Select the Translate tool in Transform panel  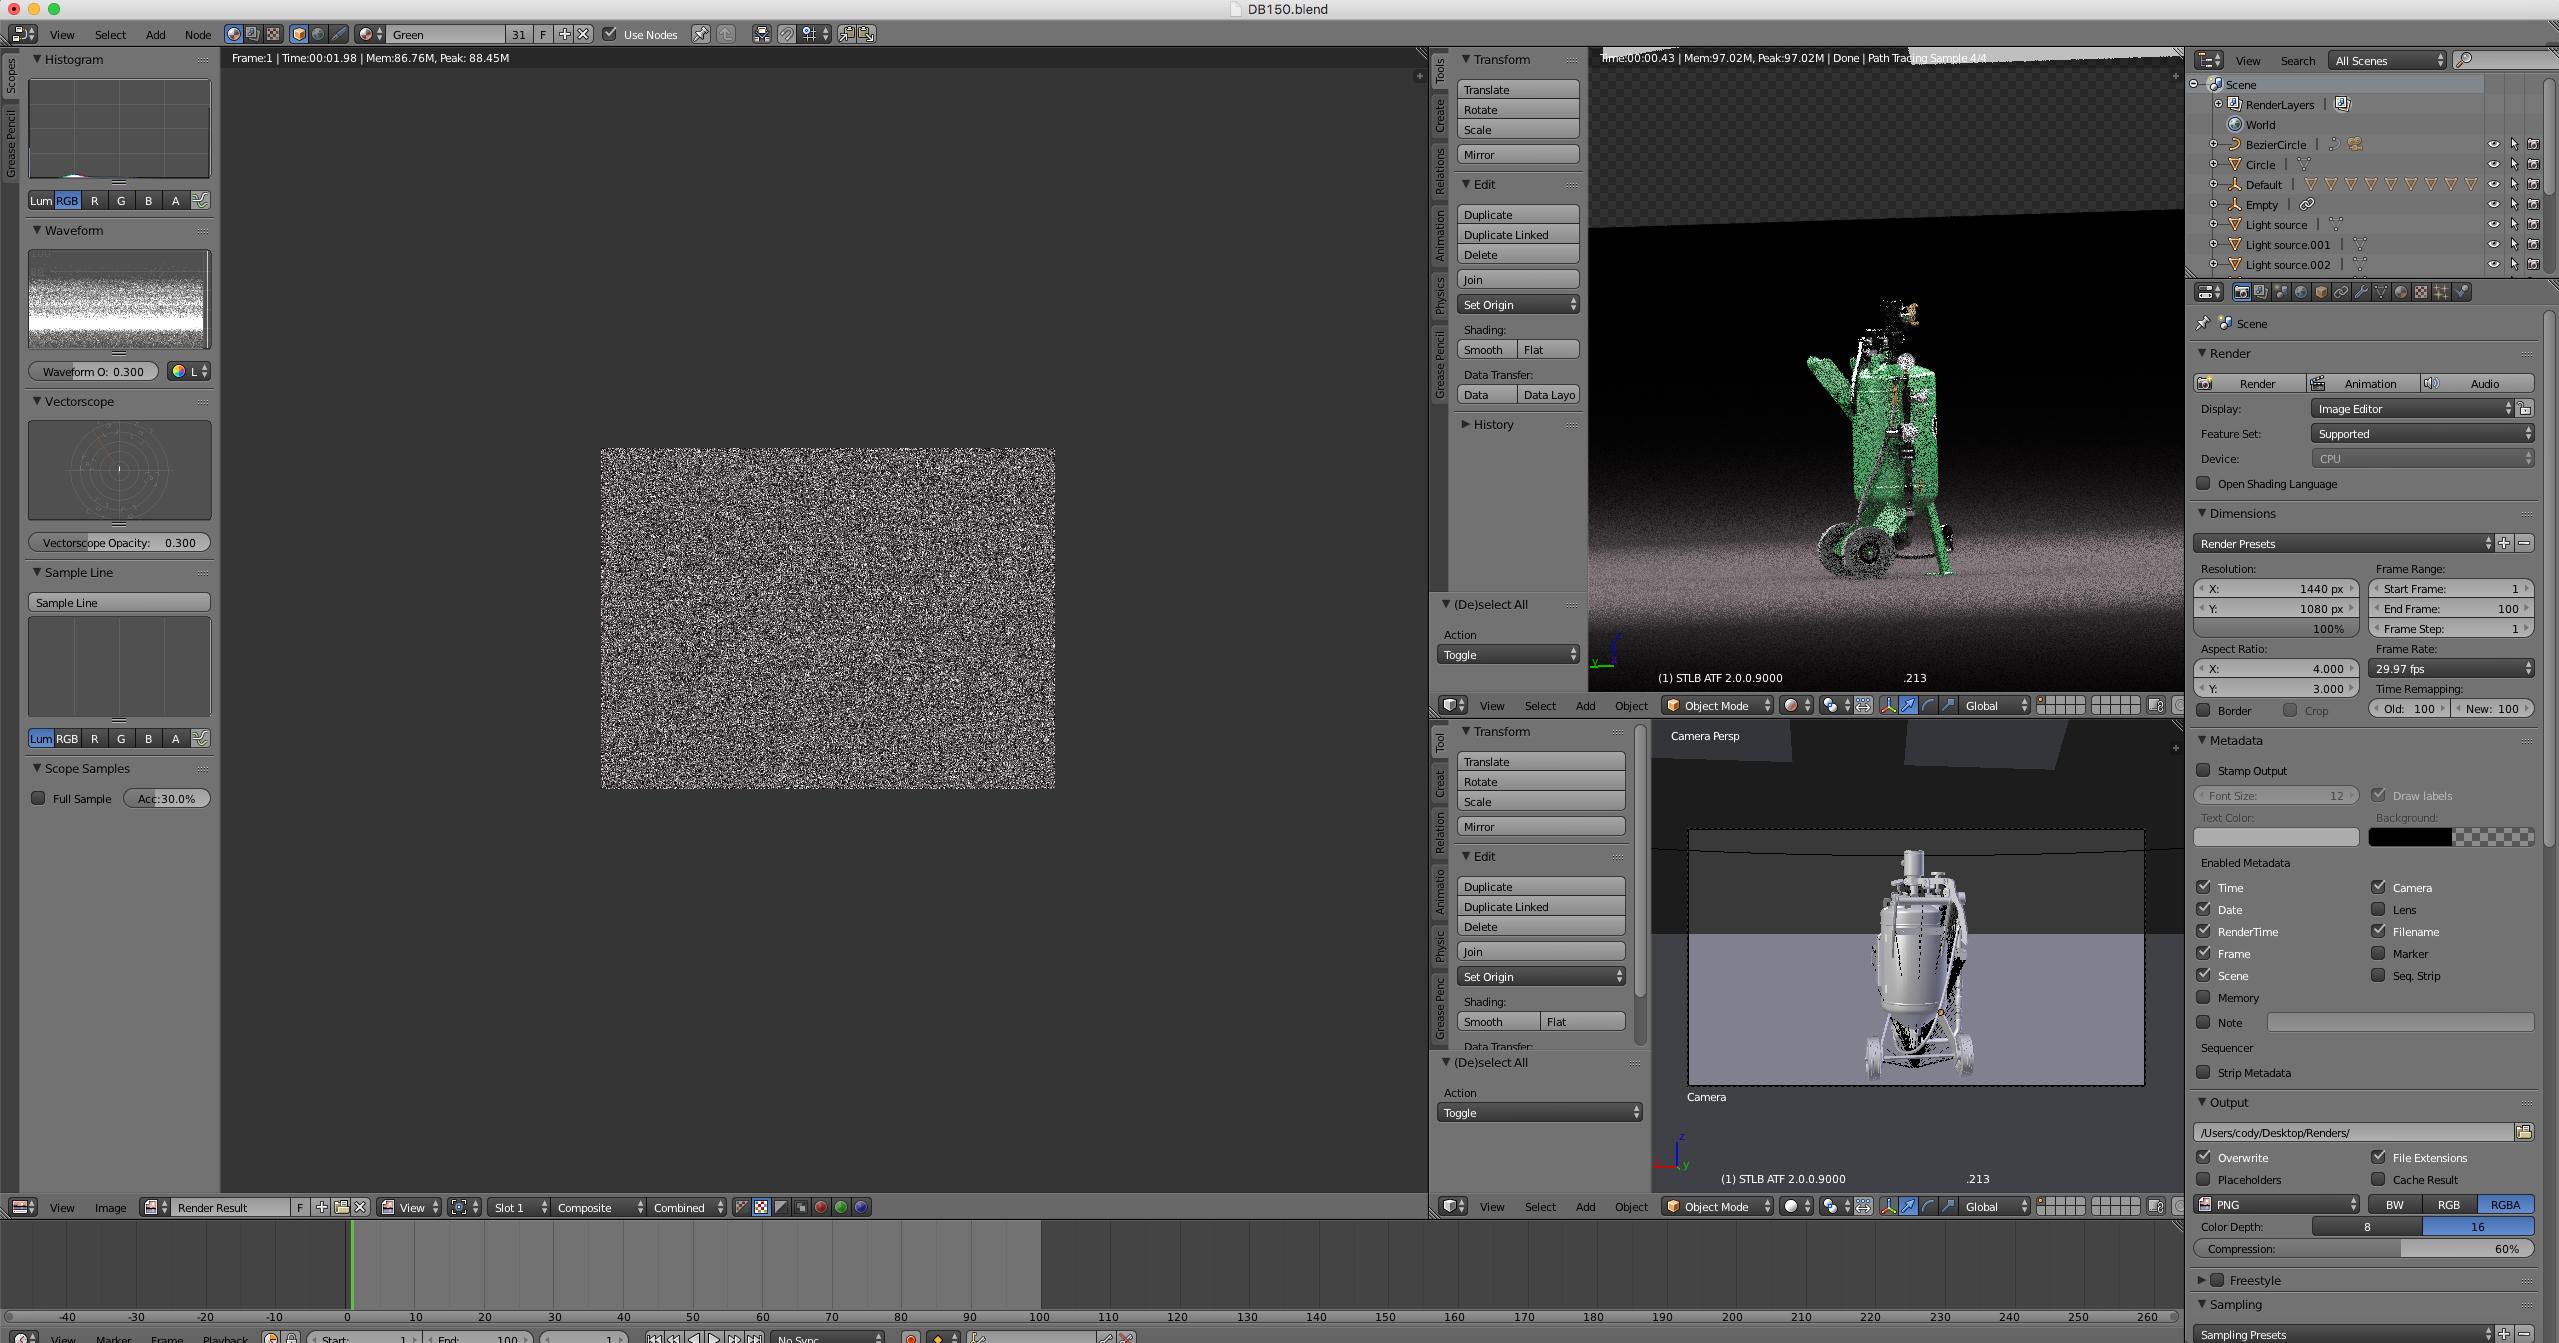[x=1518, y=90]
